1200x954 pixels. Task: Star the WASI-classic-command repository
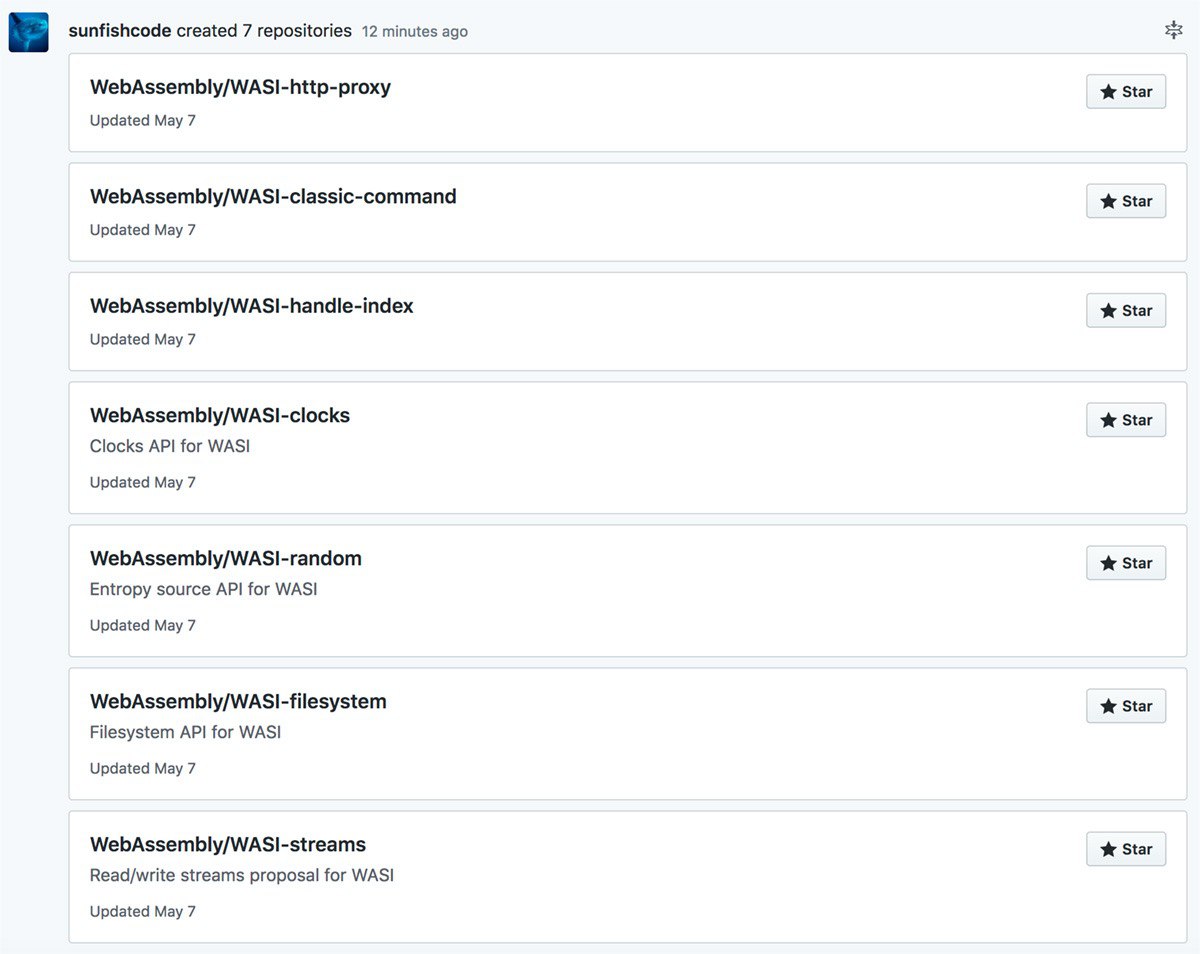coord(1126,201)
